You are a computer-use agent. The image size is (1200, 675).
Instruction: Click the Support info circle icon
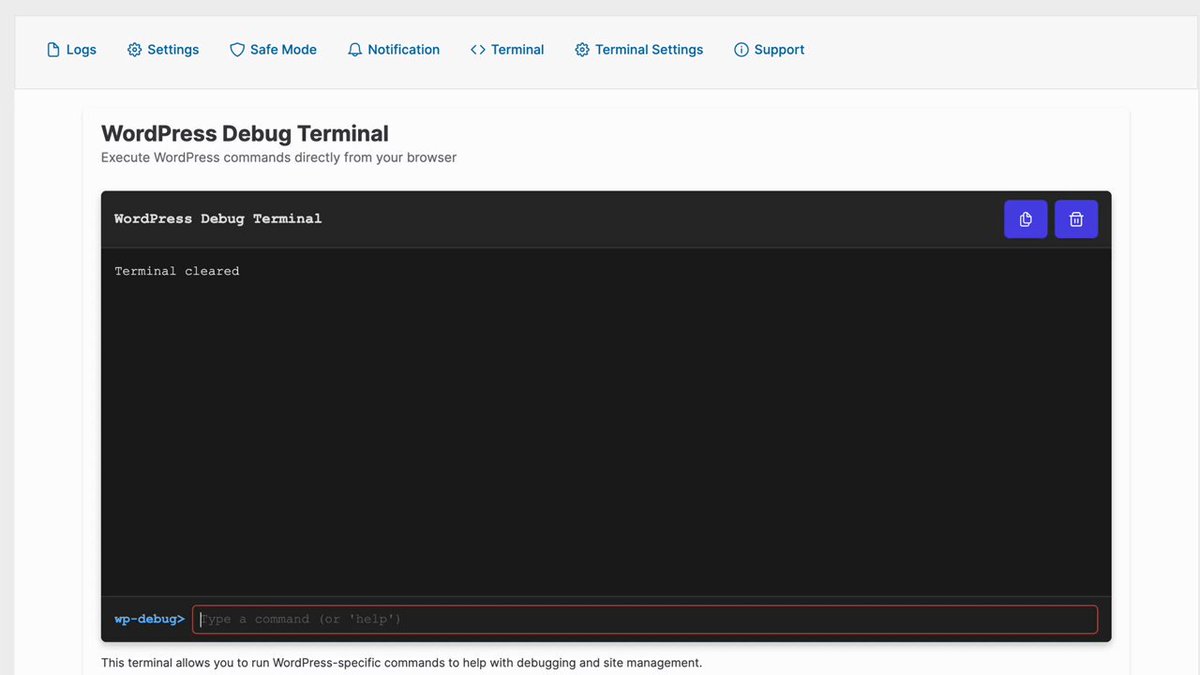click(741, 50)
